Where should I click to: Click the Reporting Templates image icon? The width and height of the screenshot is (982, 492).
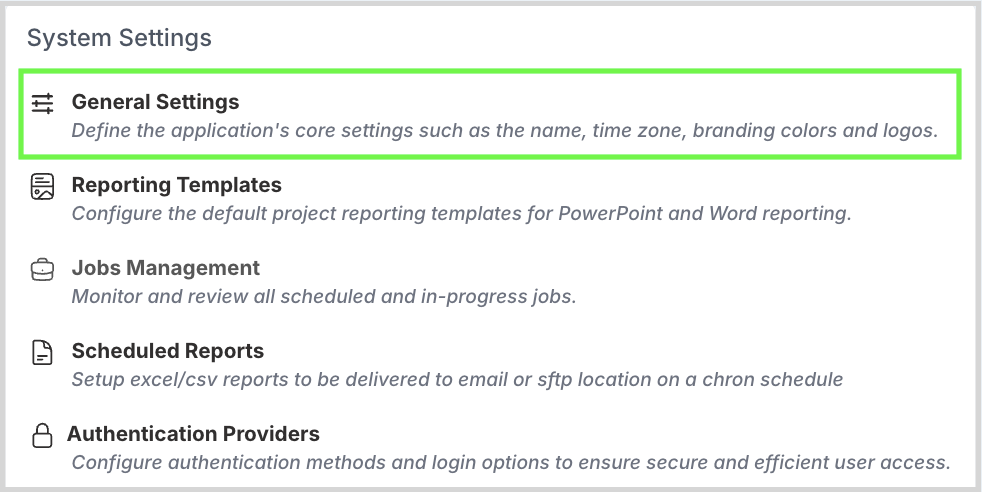tap(42, 186)
